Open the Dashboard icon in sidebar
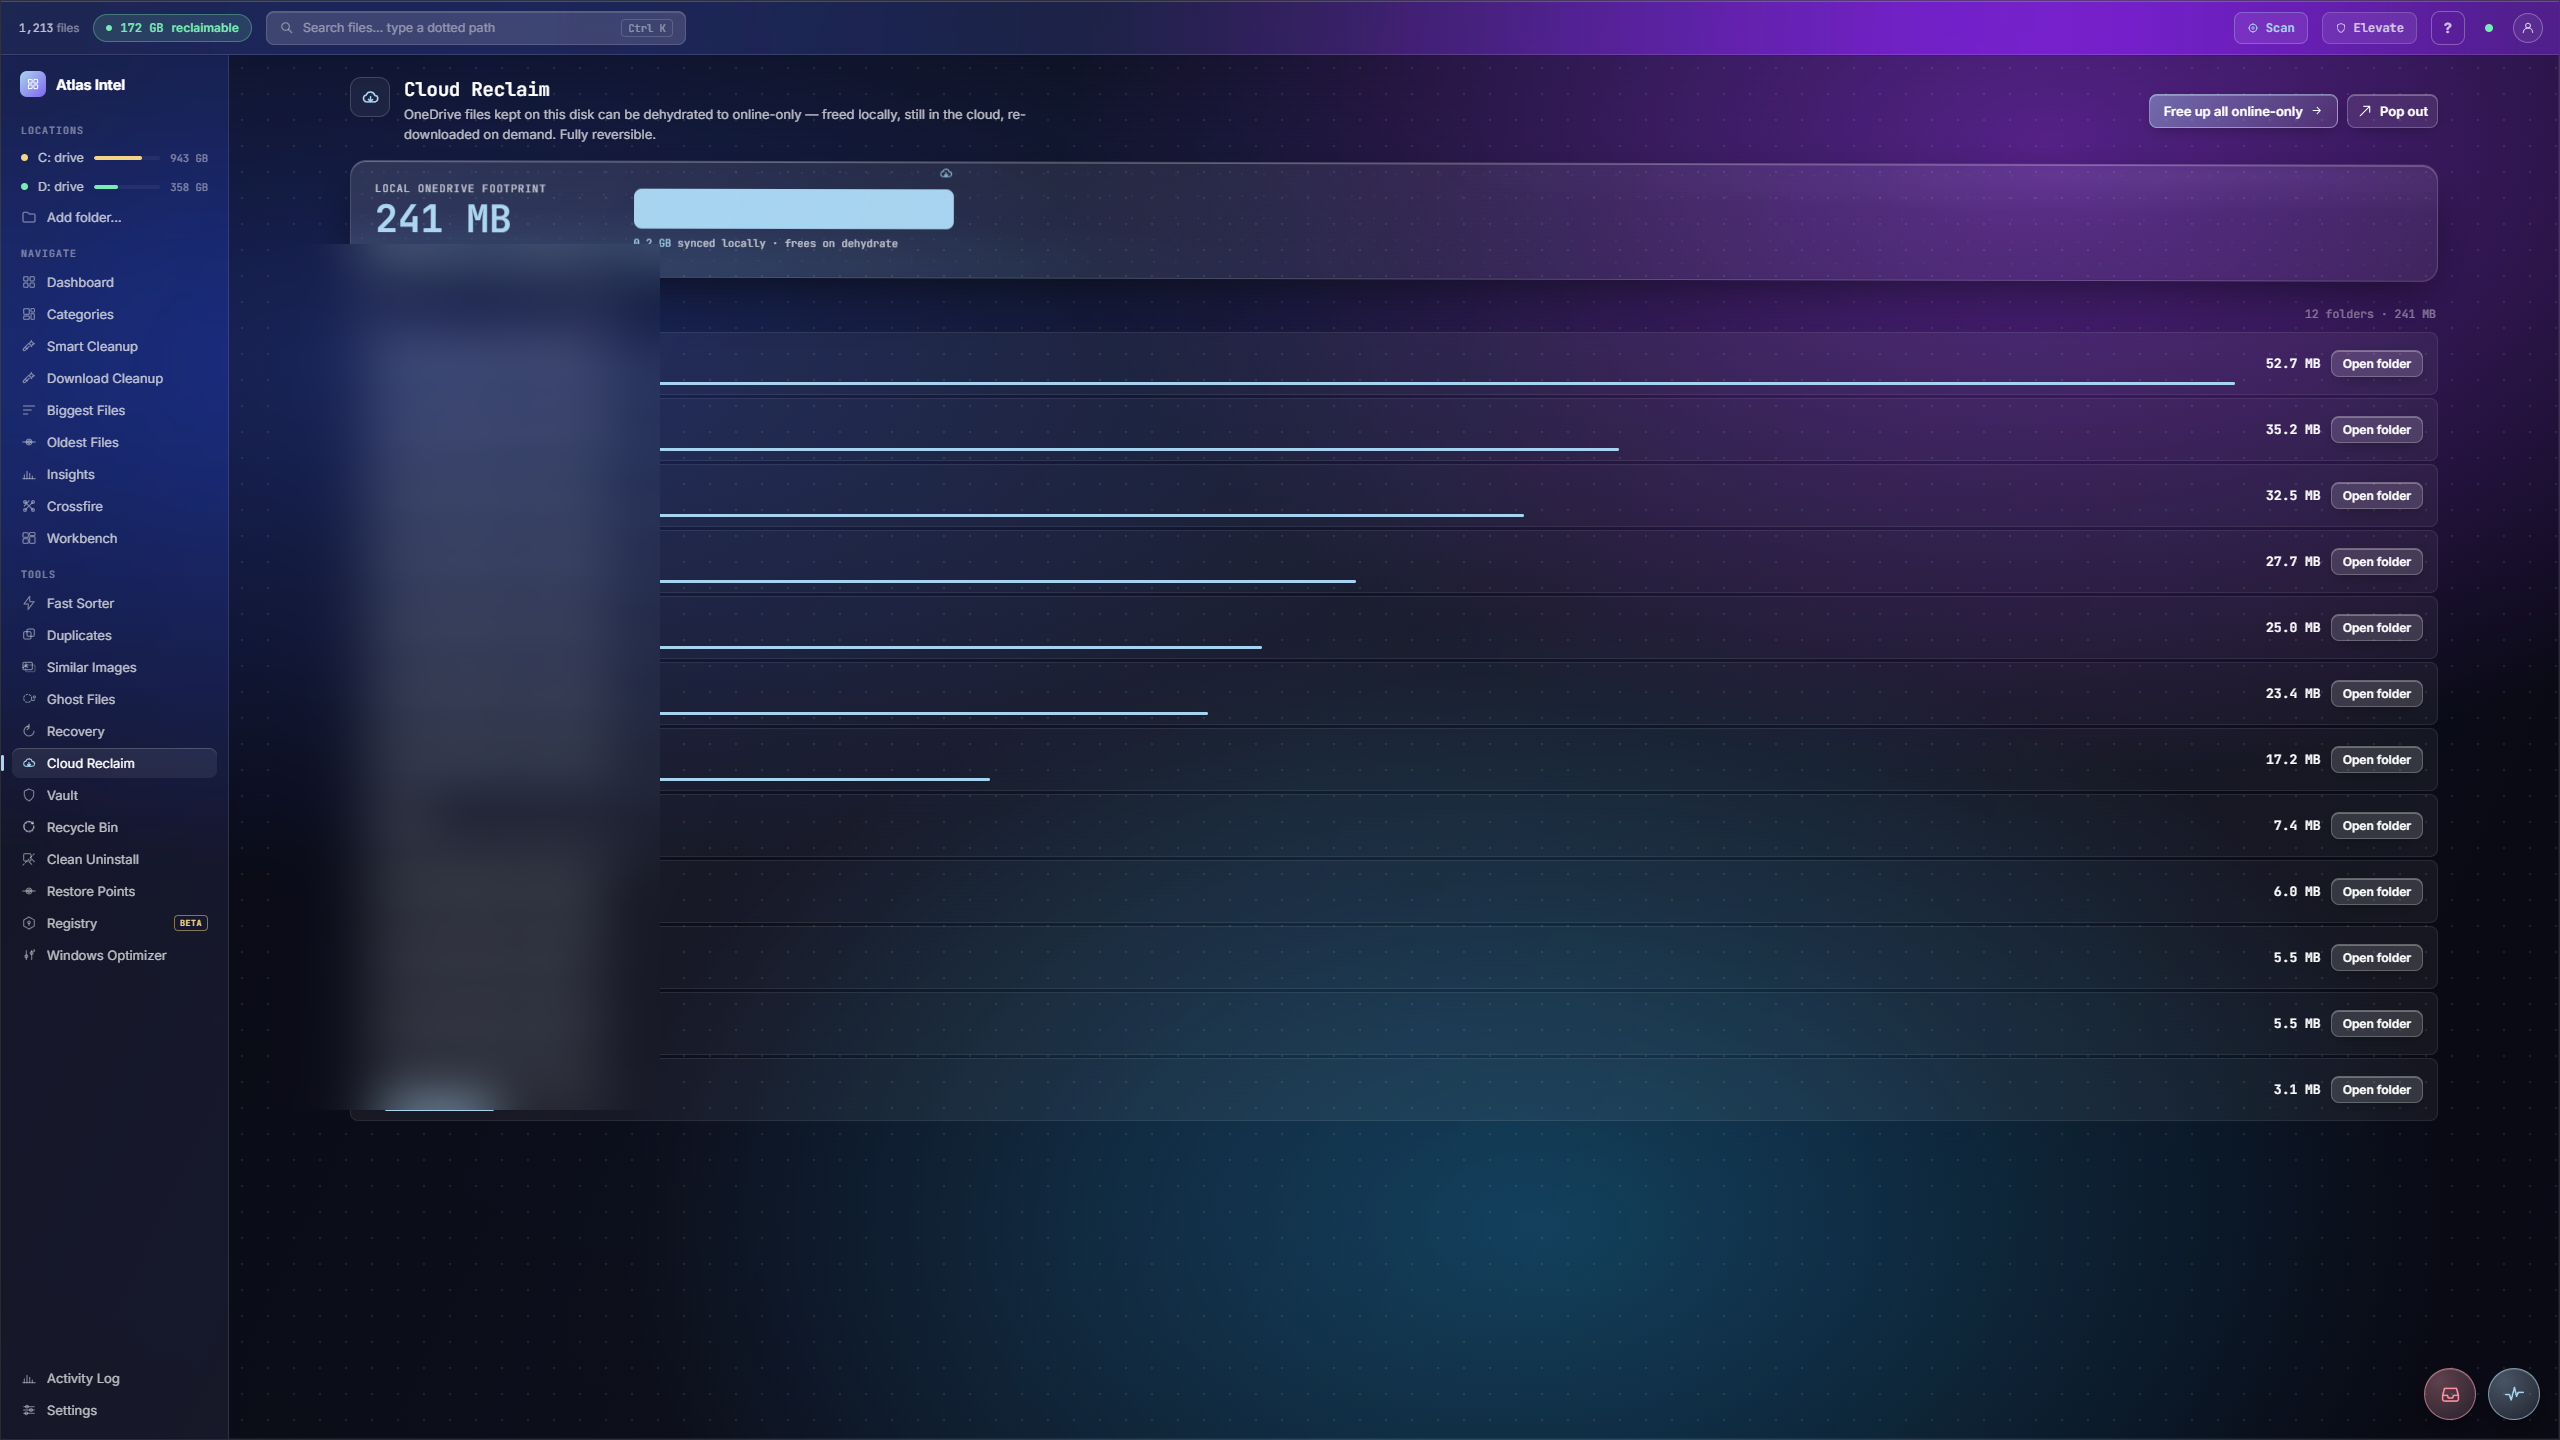This screenshot has width=2560, height=1440. (x=29, y=282)
